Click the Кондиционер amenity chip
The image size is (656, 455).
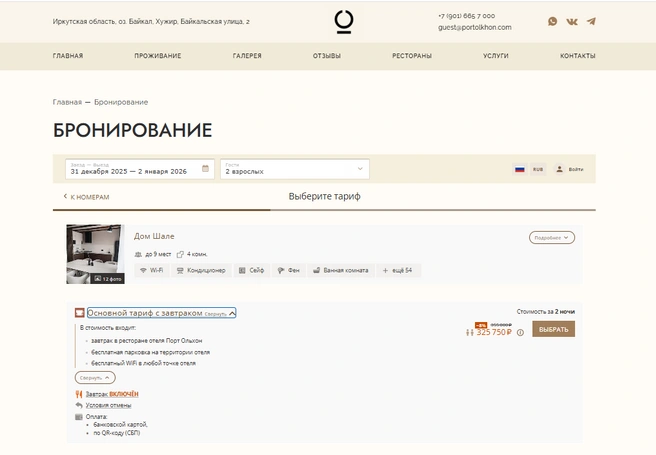click(x=201, y=271)
